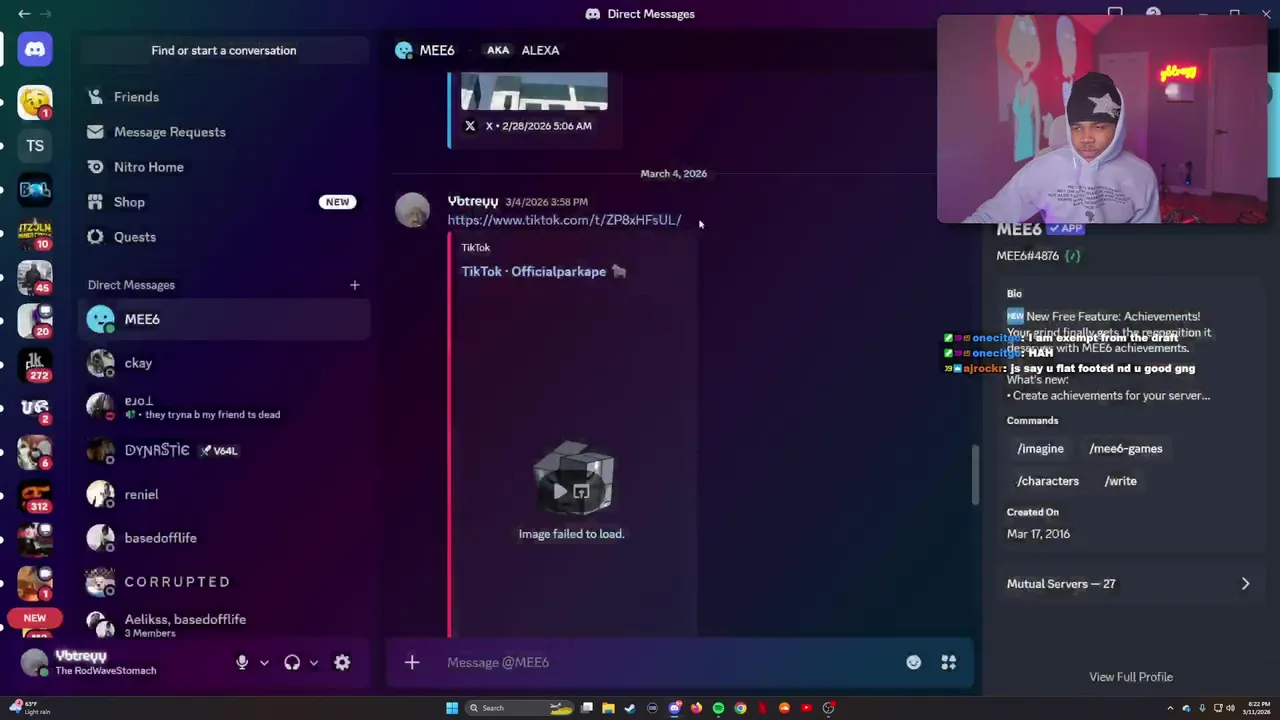The image size is (1280, 720).
Task: Open YouTube icon in taskbar
Action: click(x=806, y=708)
